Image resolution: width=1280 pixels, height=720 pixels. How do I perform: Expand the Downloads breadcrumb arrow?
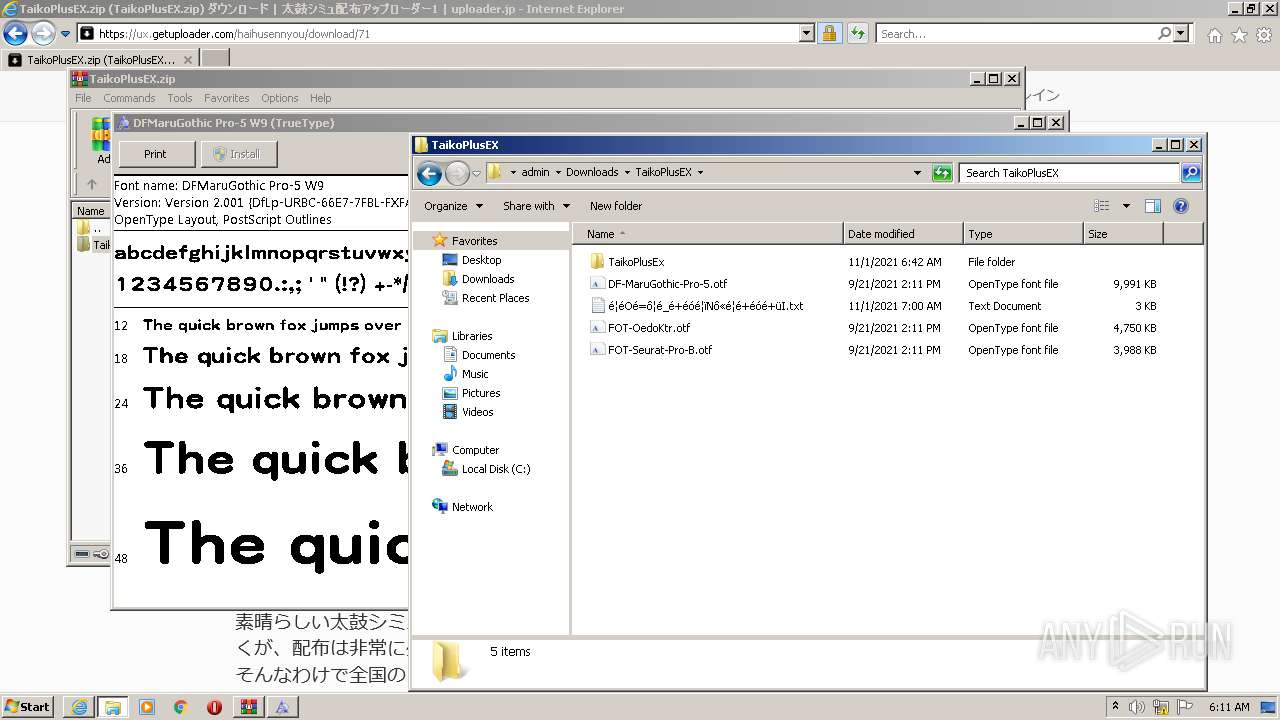point(627,172)
